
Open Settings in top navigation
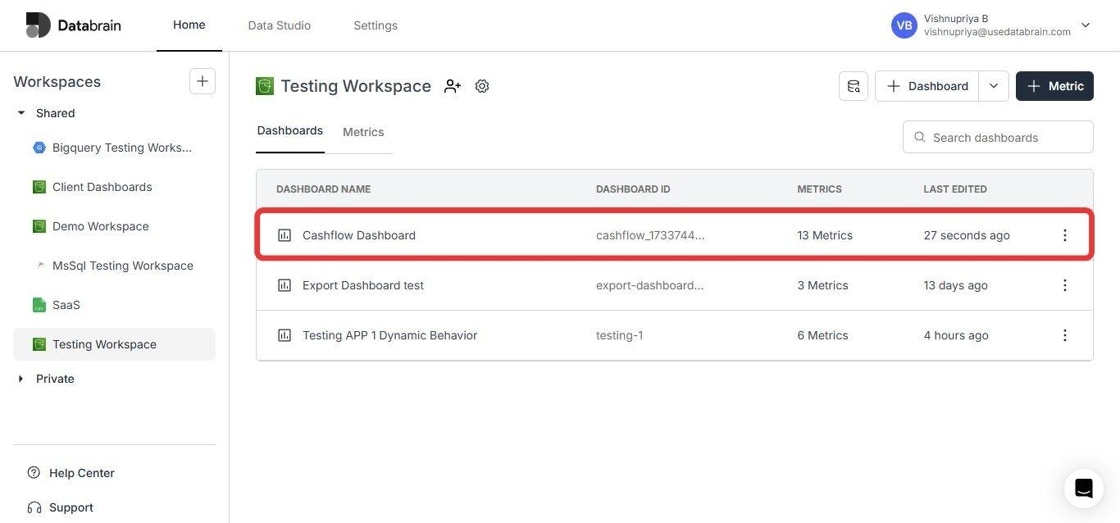[x=376, y=26]
